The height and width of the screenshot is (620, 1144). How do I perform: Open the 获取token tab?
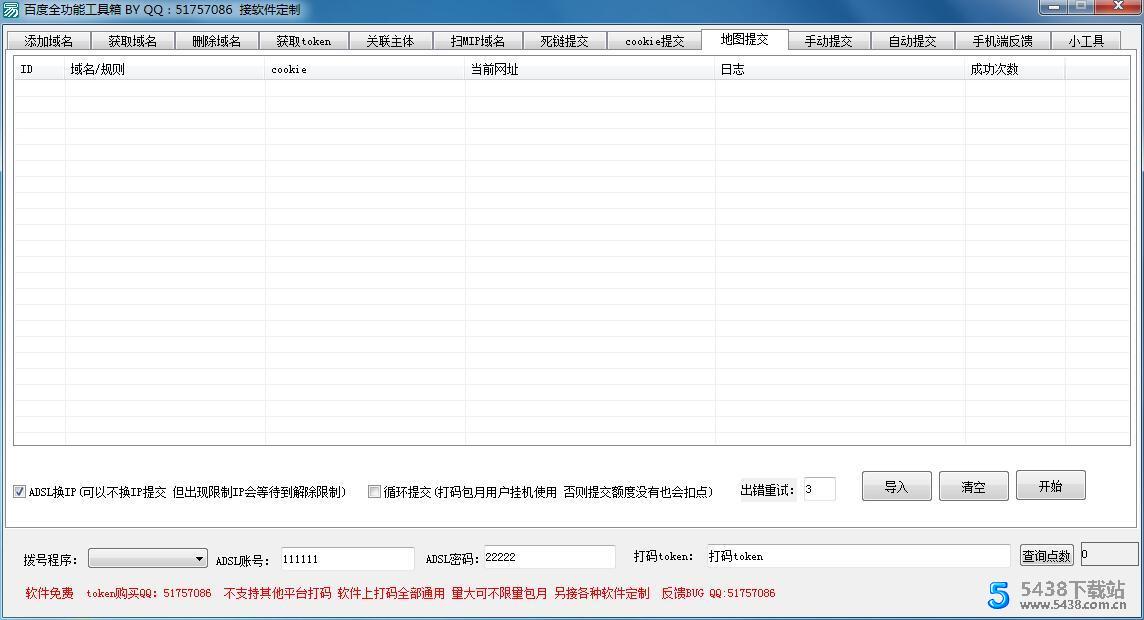click(303, 41)
